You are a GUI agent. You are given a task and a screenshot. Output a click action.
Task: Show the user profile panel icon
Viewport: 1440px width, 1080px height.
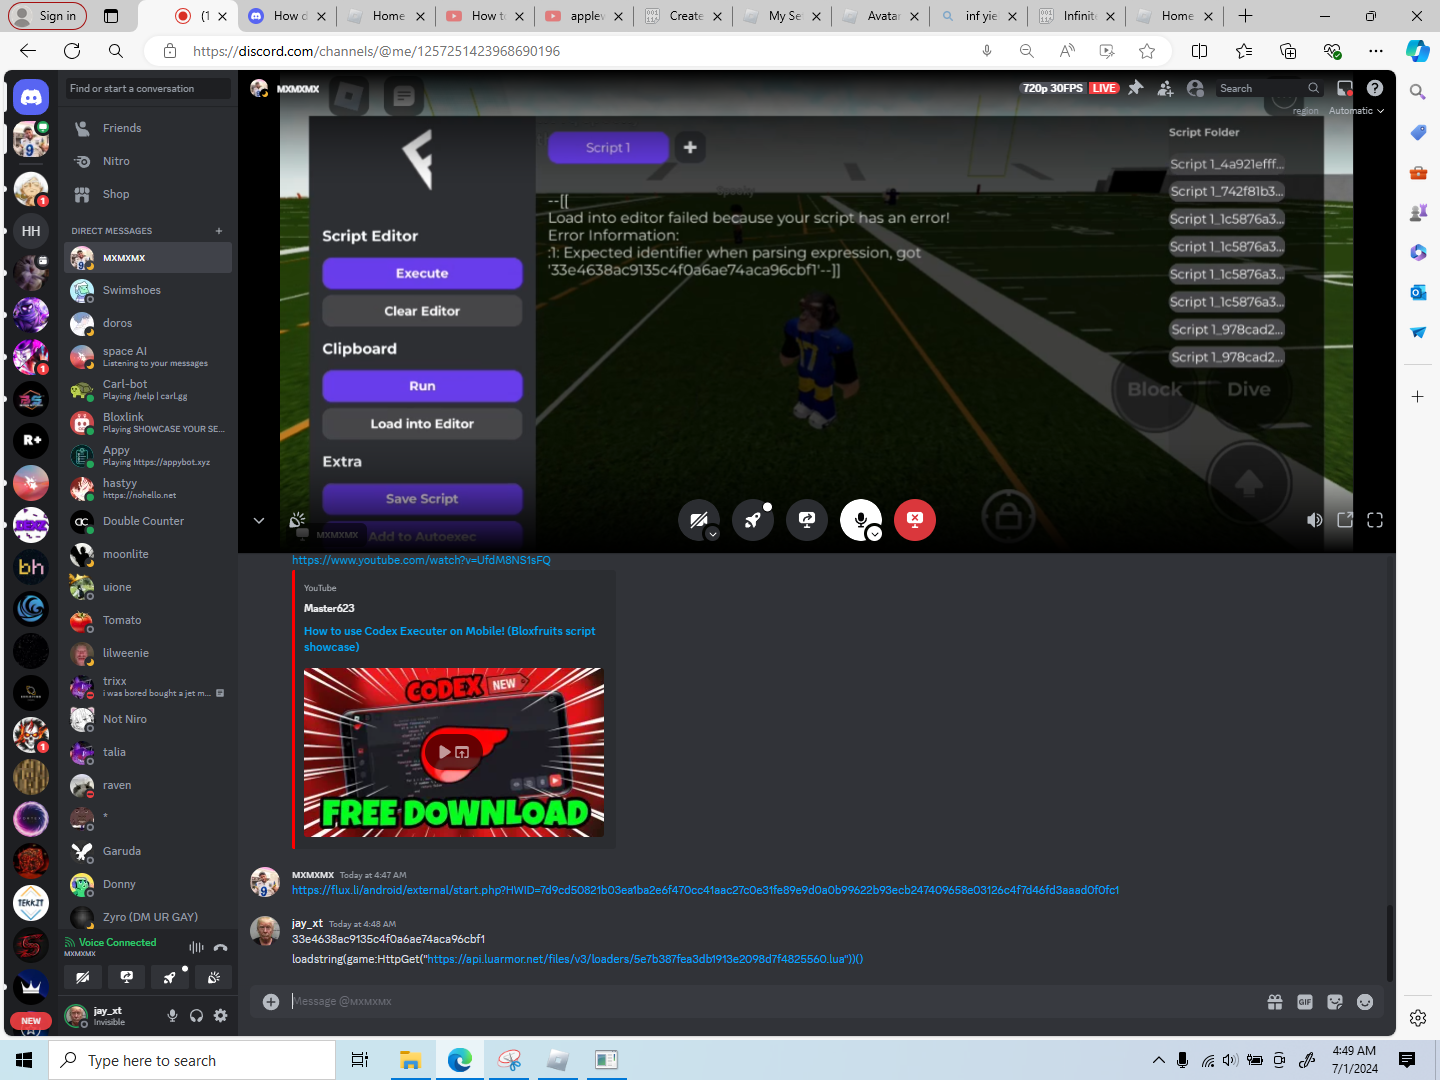(x=1195, y=88)
